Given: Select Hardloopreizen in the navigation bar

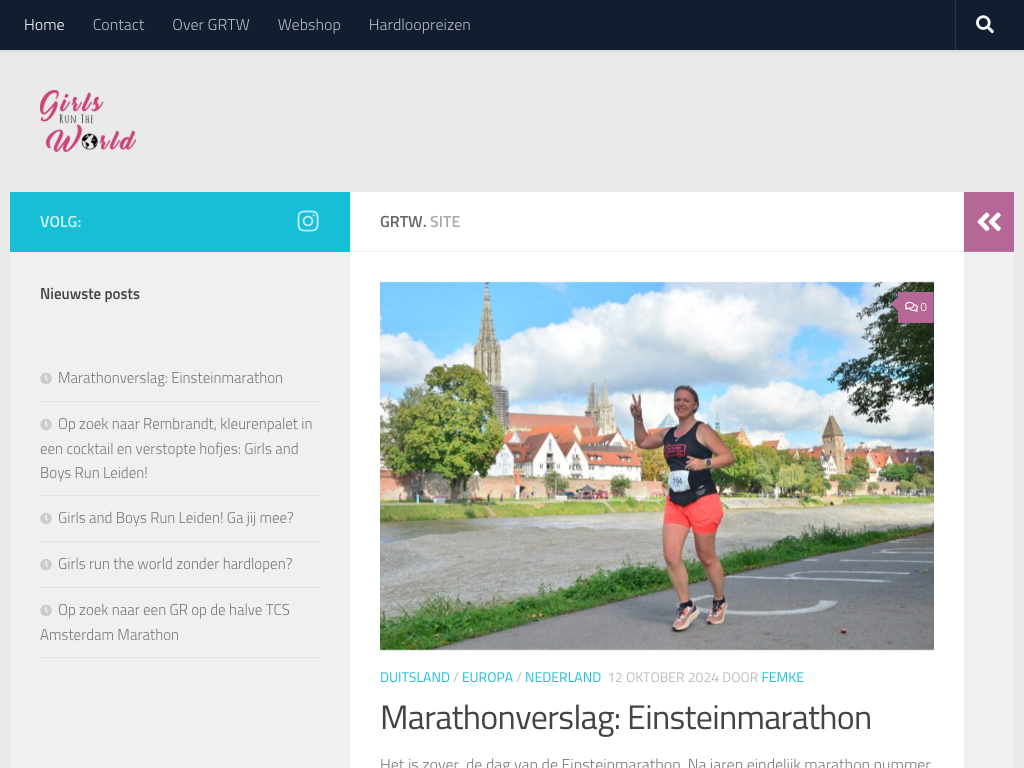Looking at the screenshot, I should tap(419, 25).
